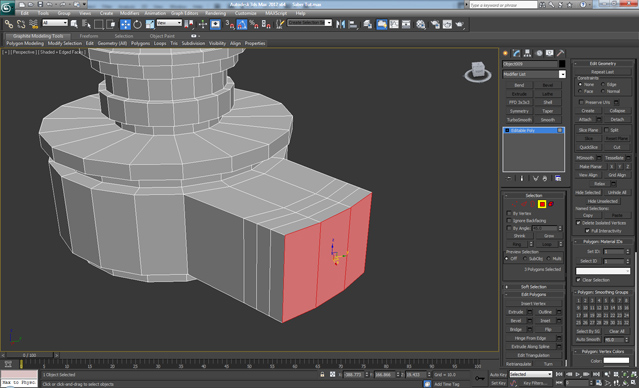
Task: Switch to the Freeform ribbon tab
Action: [x=88, y=36]
